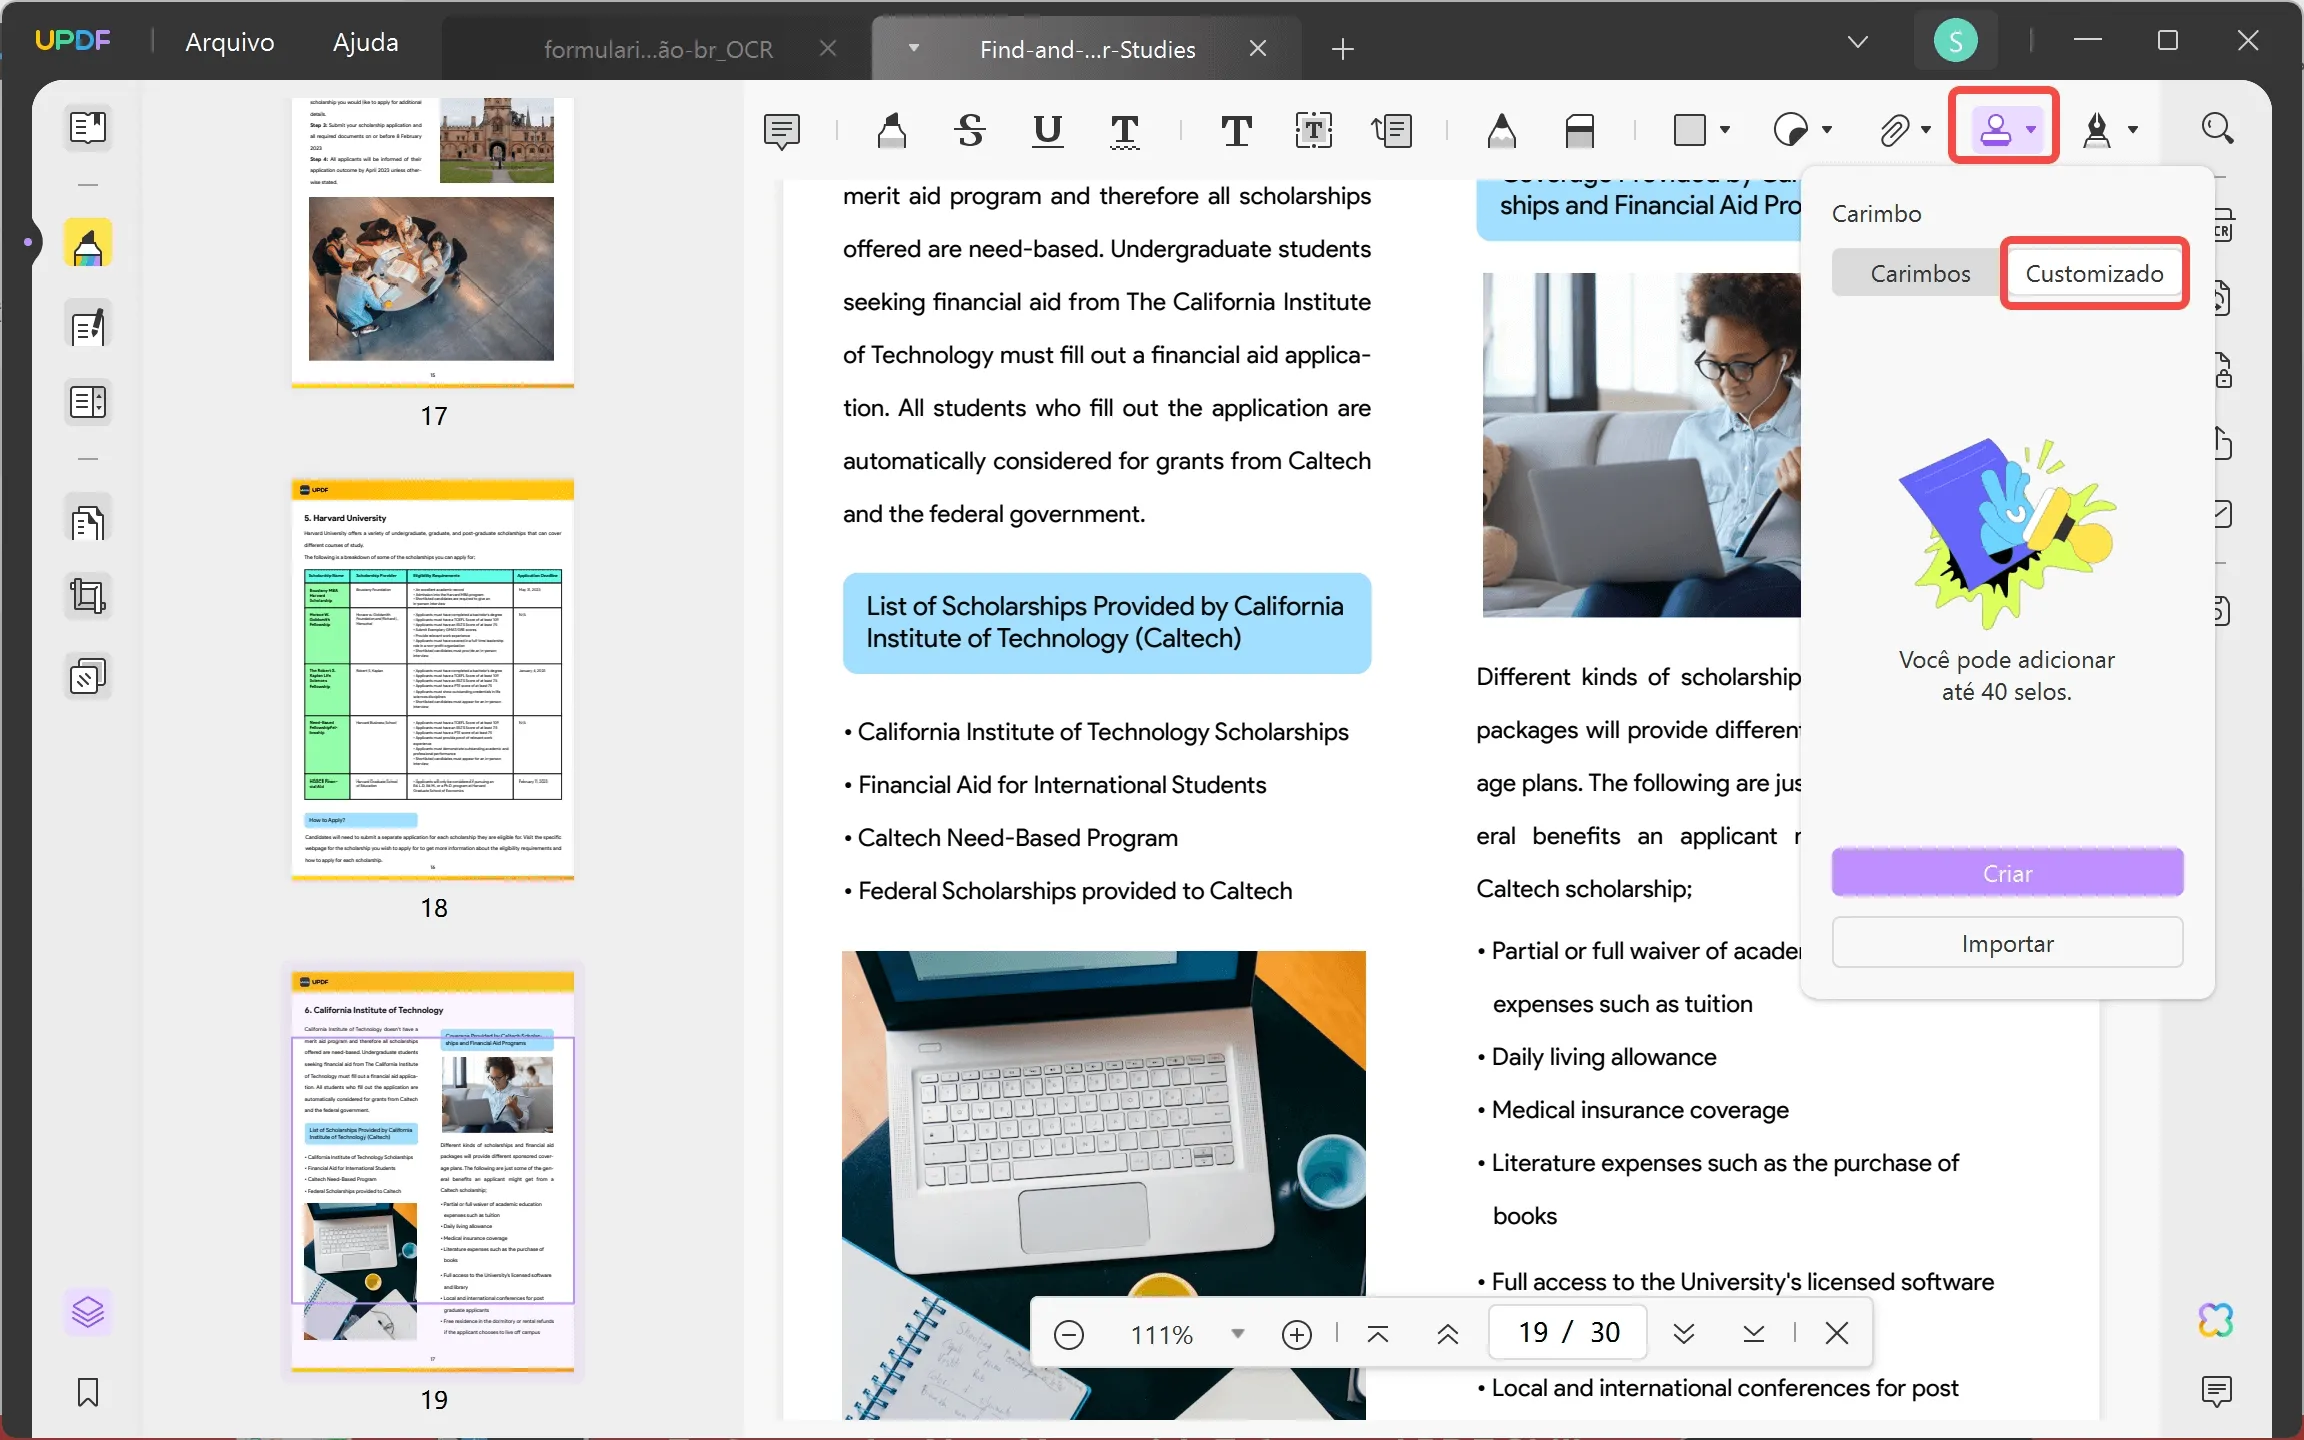Screen dimensions: 2304x1440
Task: Select the sticky note comment tool
Action: coord(783,131)
